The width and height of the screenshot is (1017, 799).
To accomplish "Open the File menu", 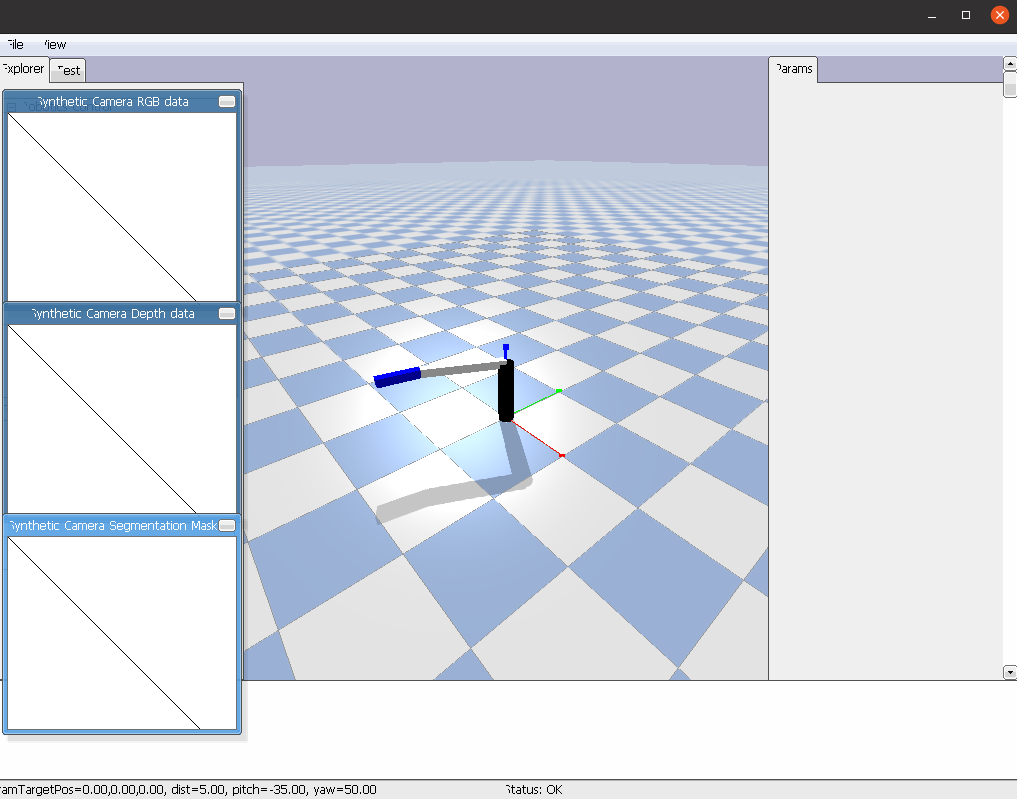I will coord(14,44).
